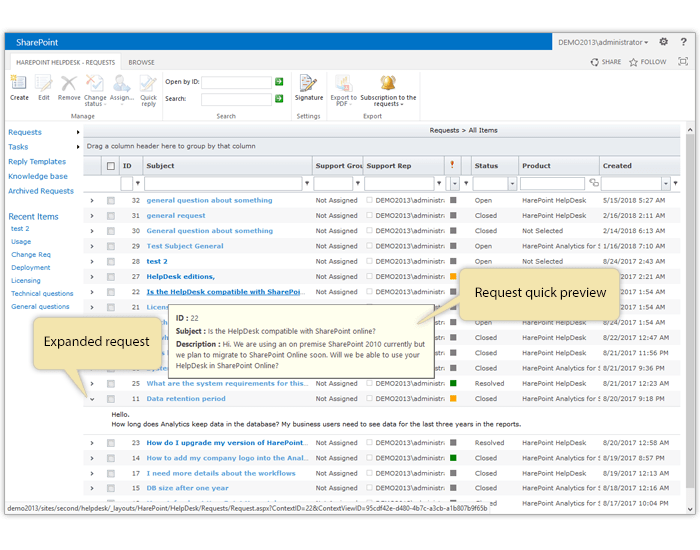Check the box for request 27
Screen dimensions: 700x550
[x=111, y=277]
